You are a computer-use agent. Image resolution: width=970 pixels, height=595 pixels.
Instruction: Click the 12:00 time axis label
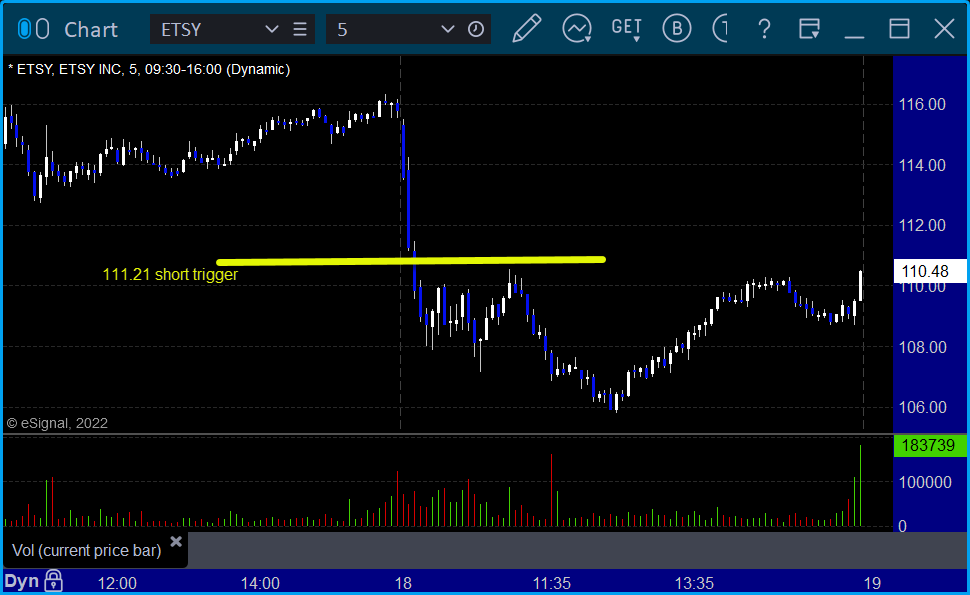118,583
